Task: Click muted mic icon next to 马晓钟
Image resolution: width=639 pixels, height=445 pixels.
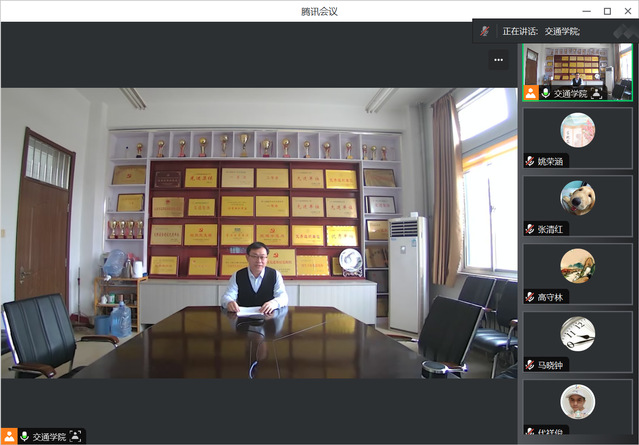Action: 530,364
